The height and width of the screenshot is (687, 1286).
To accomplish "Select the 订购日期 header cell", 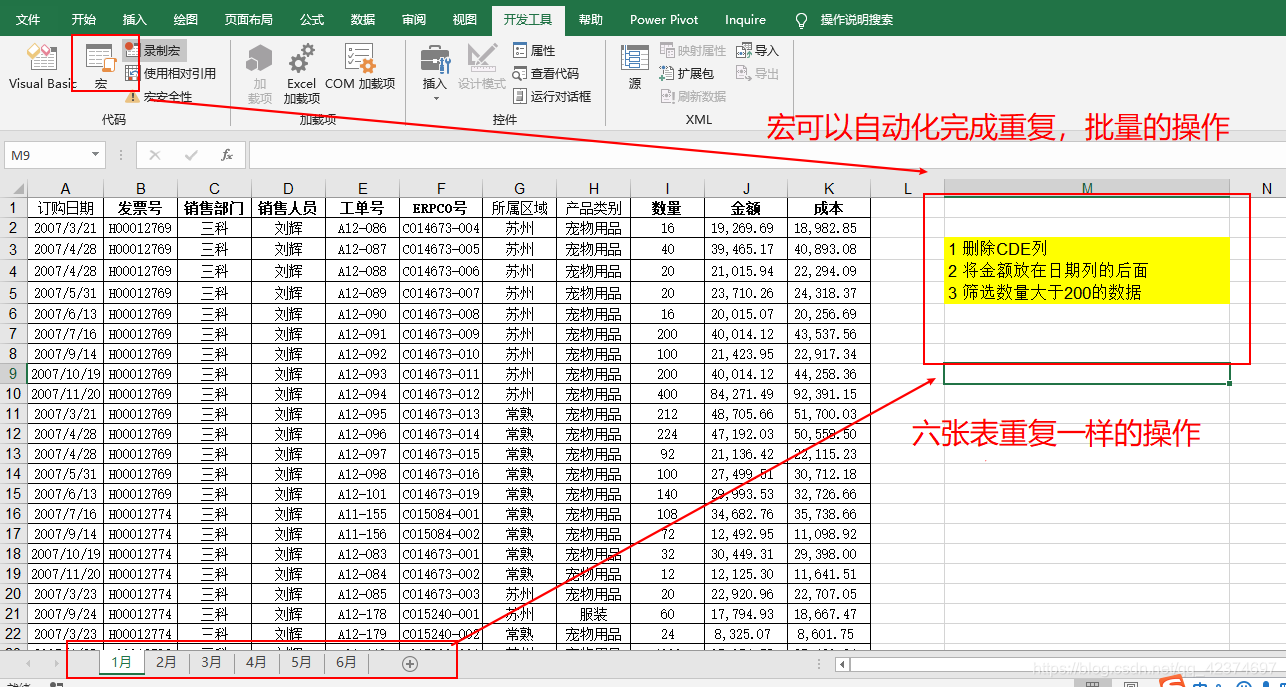I will pos(65,208).
